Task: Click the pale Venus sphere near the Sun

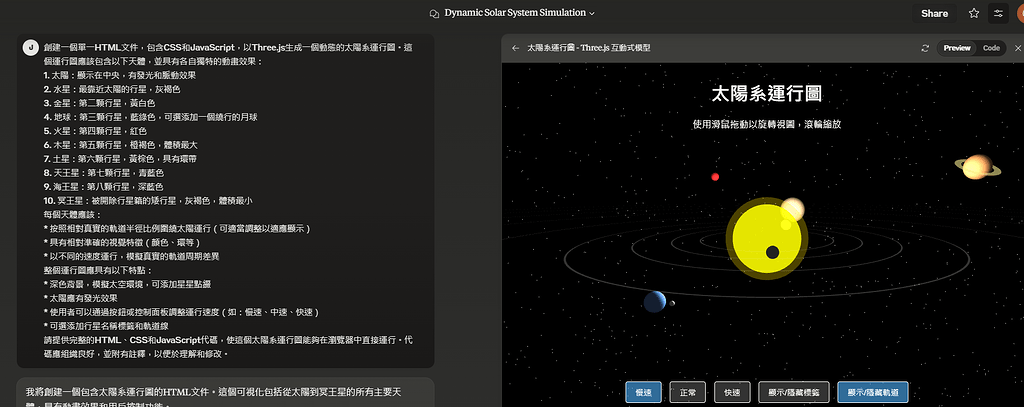Action: 792,209
